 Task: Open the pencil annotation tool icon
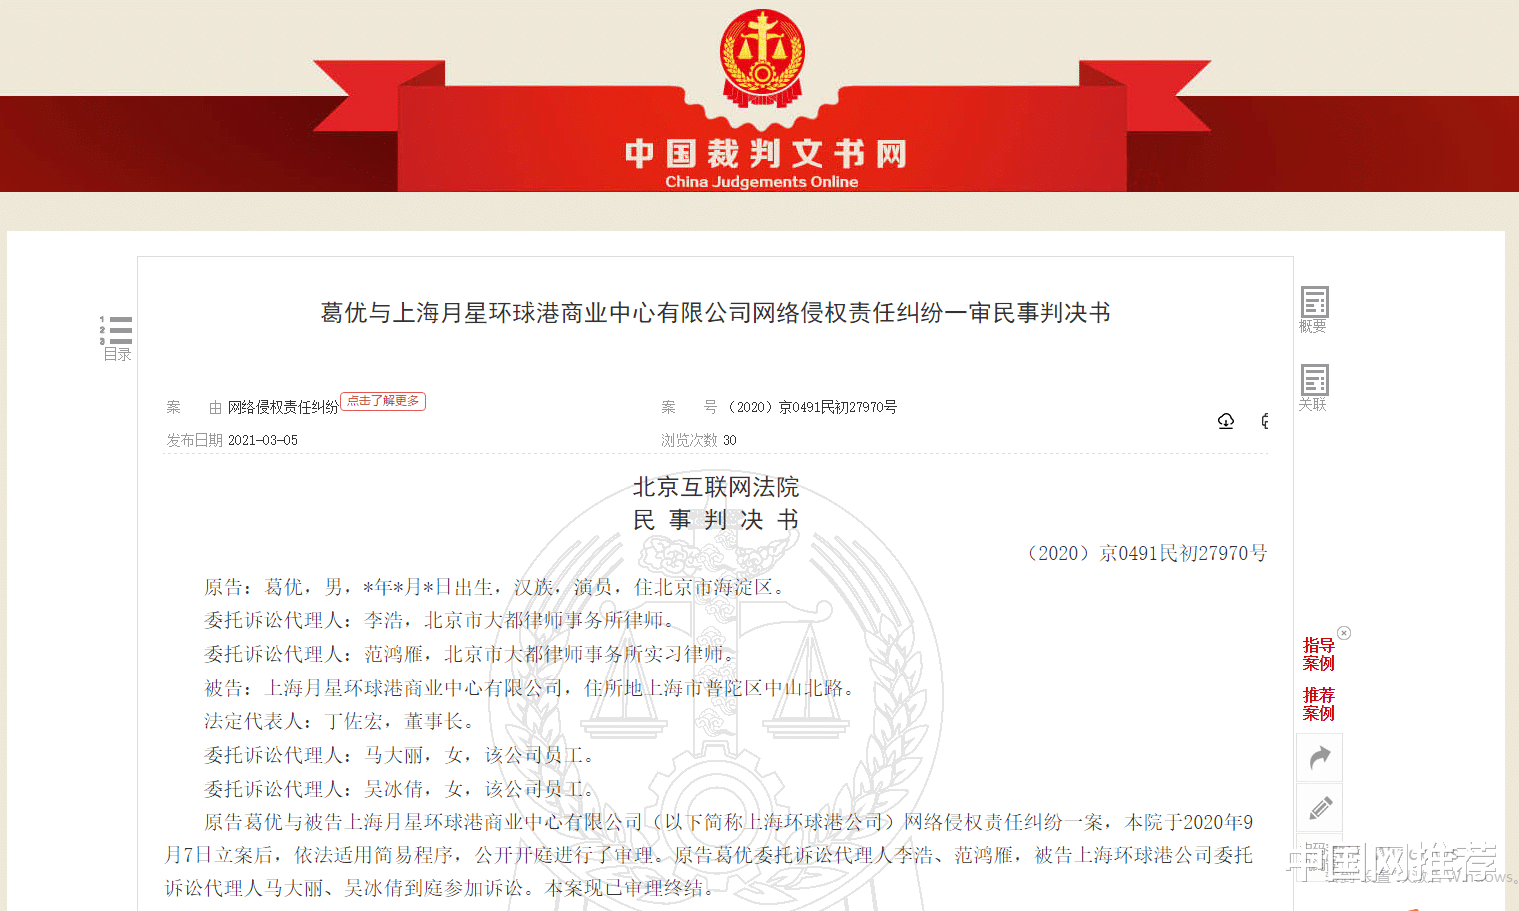pos(1319,808)
